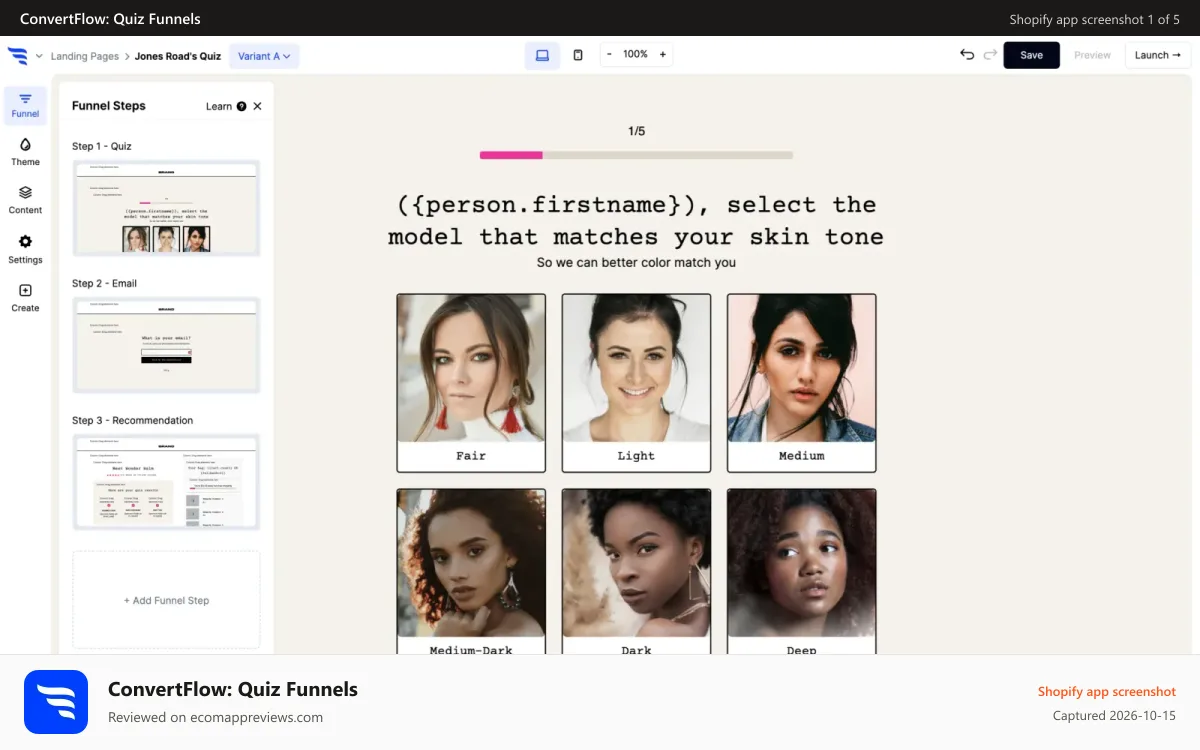Open the Create sidebar tab

pos(25,298)
